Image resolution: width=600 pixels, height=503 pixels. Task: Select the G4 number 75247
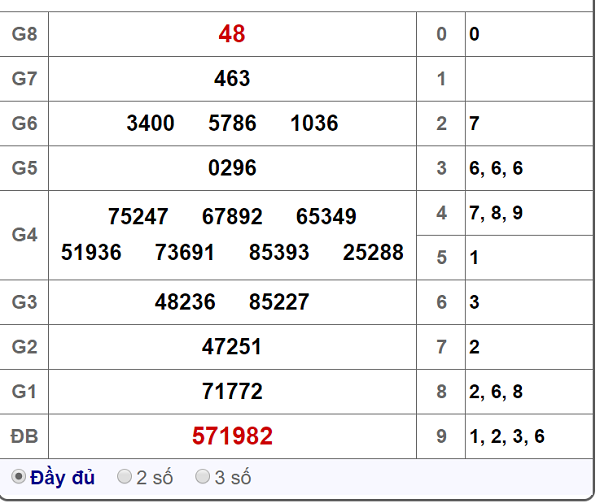138,217
